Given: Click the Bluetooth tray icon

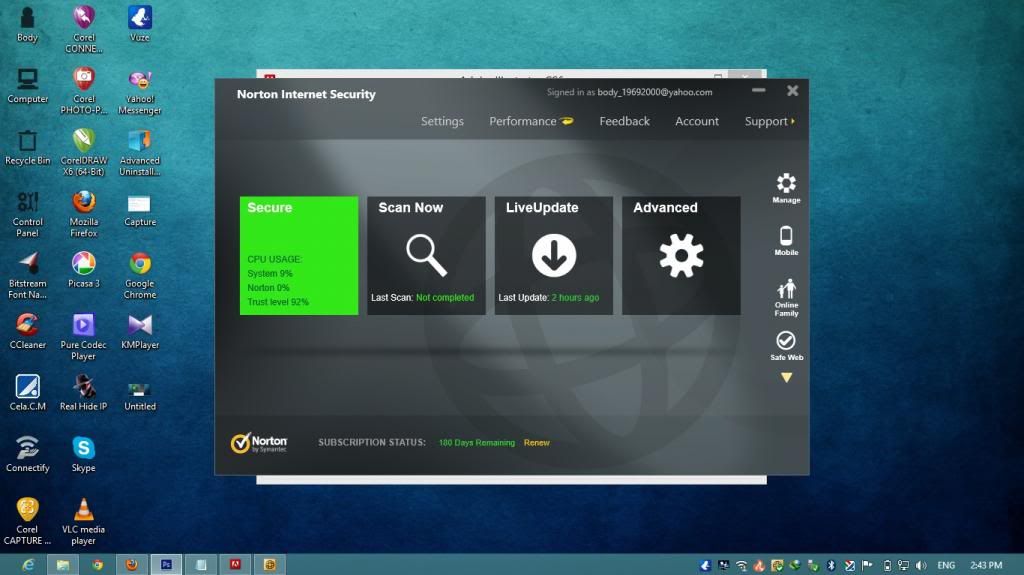Looking at the screenshot, I should click(831, 565).
